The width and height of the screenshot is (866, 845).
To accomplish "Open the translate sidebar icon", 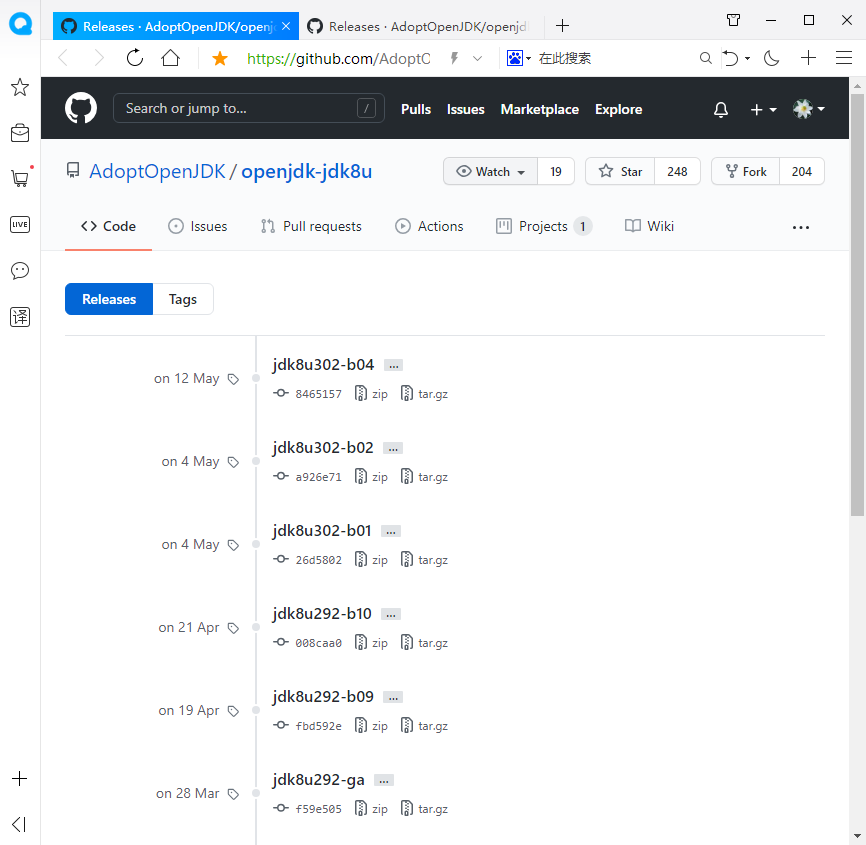I will click(20, 317).
